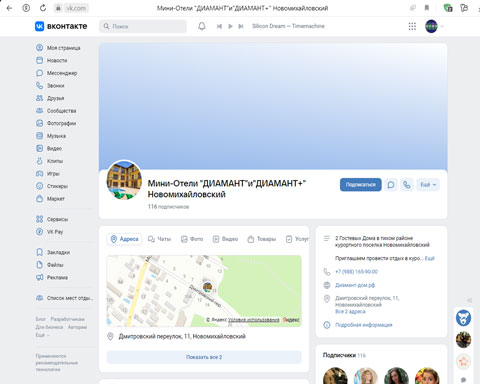Open Клипы section
This screenshot has width=480, height=384.
pos(50,161)
